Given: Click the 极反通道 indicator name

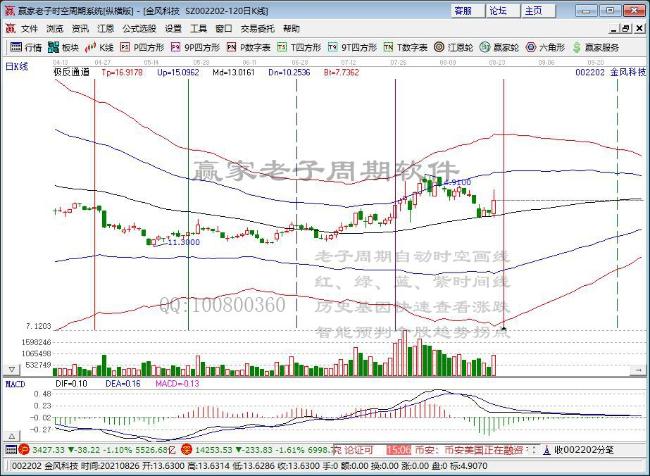Looking at the screenshot, I should pos(71,72).
